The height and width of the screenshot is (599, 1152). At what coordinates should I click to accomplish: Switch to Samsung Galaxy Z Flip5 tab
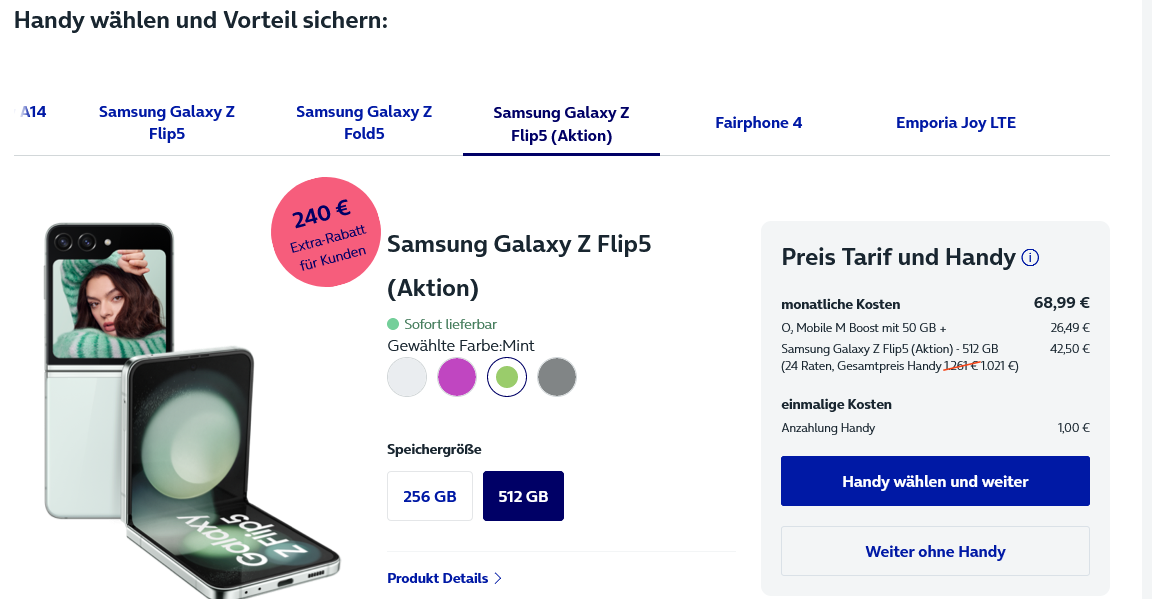[x=167, y=123]
